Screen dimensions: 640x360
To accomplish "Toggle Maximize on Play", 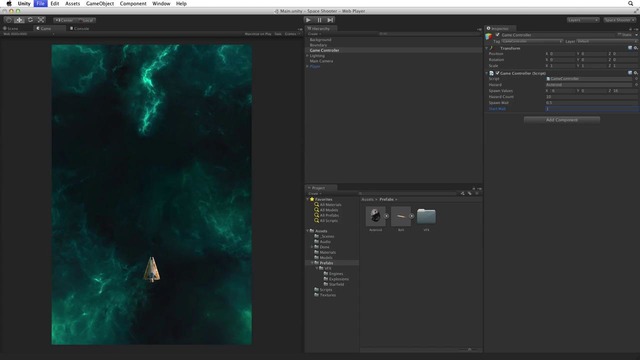I will pos(258,34).
